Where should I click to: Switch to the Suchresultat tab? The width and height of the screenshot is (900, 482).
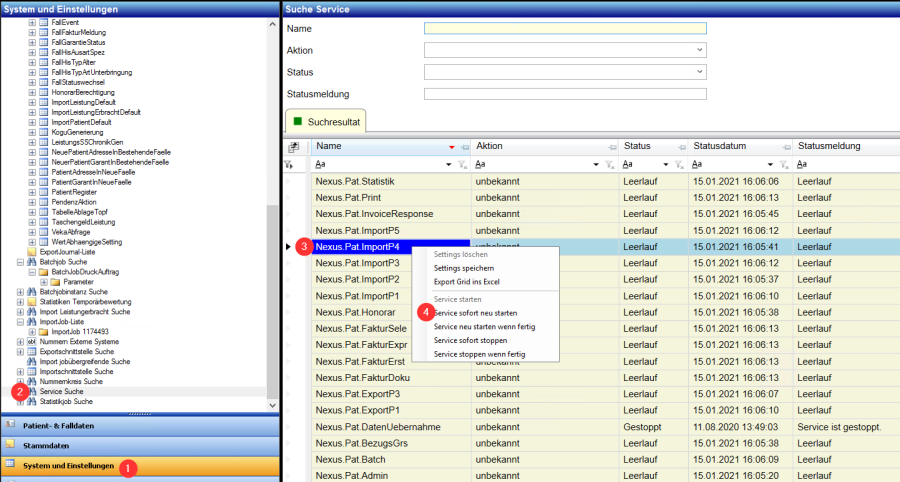327,121
